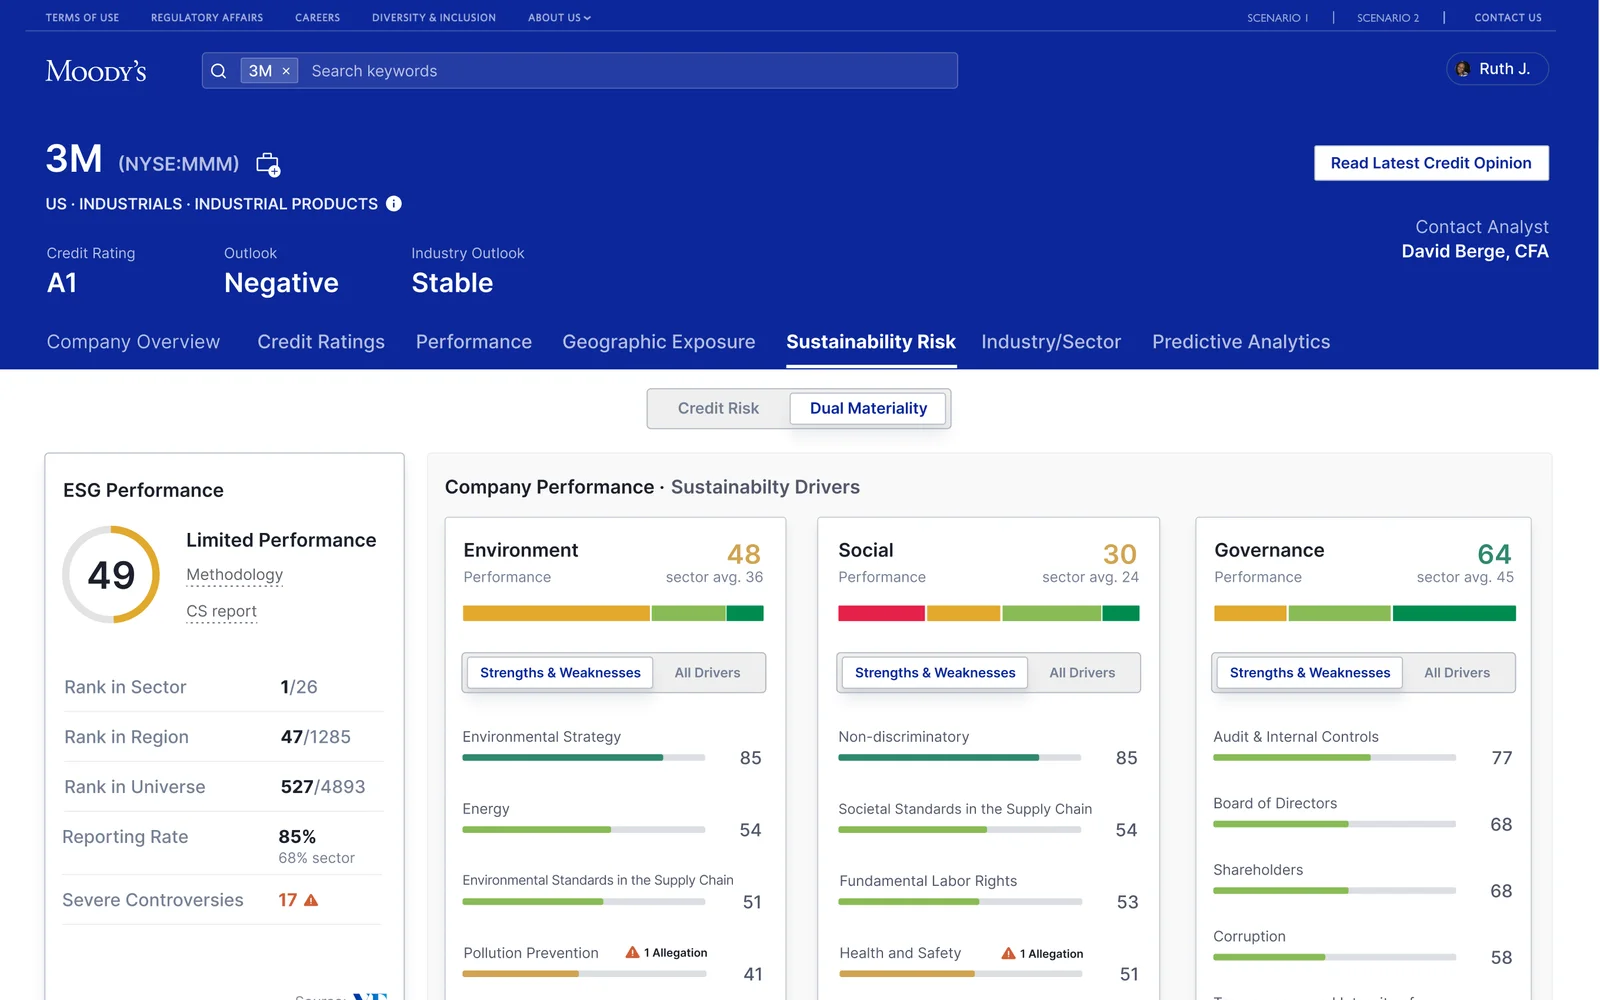
Task: Show All Drivers for Environment
Action: [x=707, y=673]
